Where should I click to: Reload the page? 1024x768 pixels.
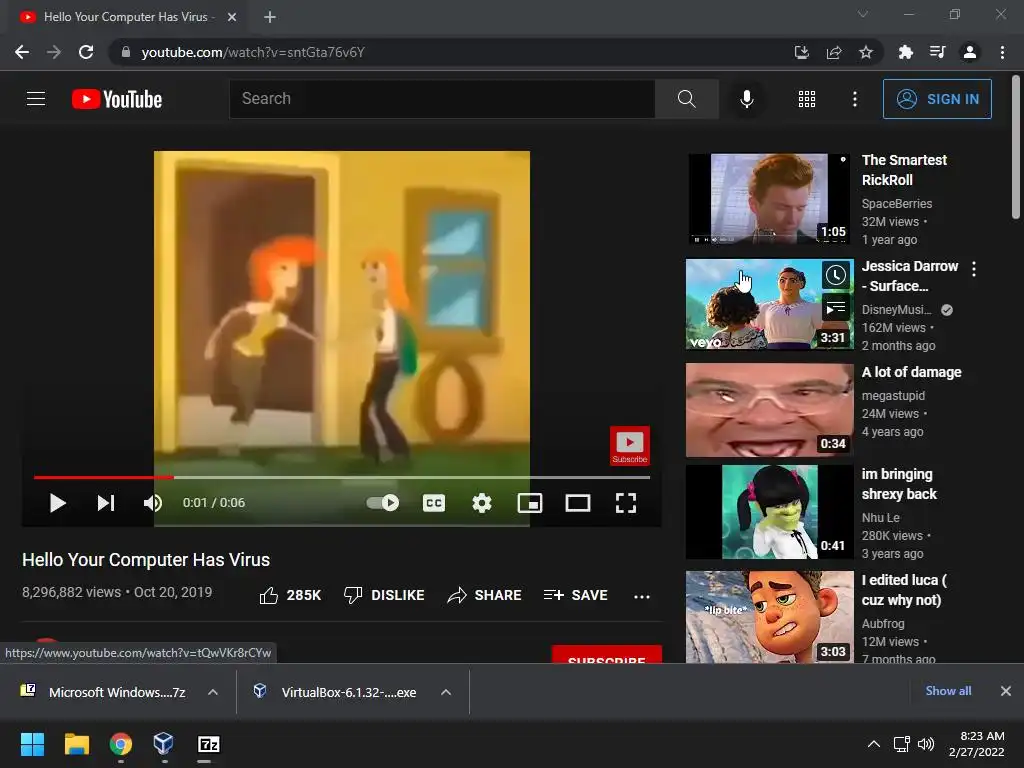click(86, 52)
